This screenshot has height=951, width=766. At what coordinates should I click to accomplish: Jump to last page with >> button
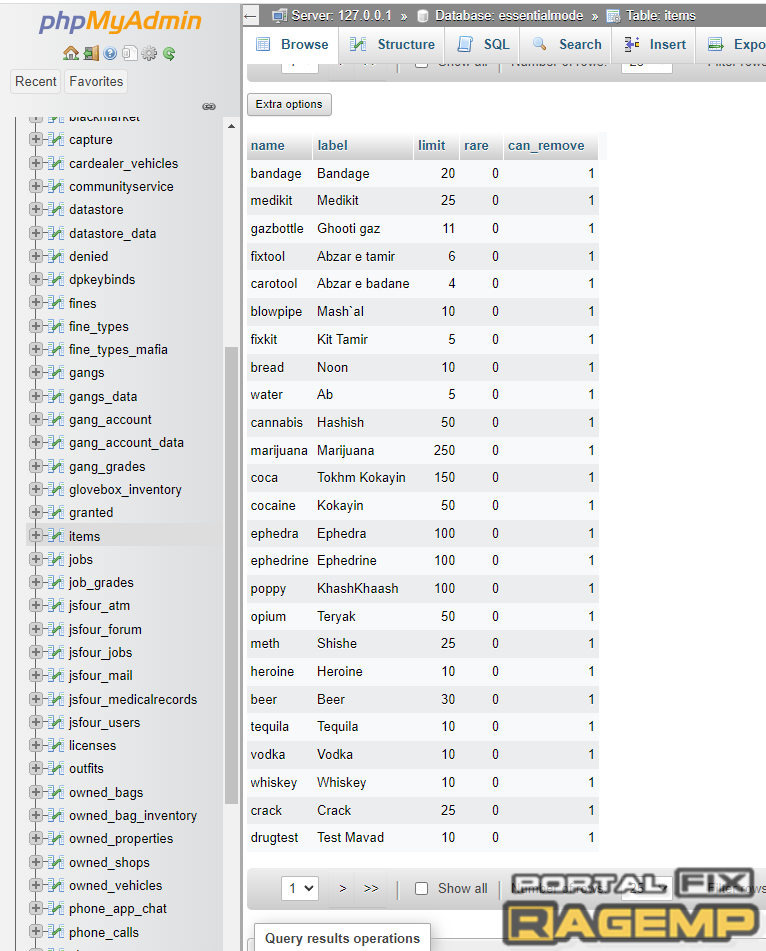pyautogui.click(x=371, y=889)
